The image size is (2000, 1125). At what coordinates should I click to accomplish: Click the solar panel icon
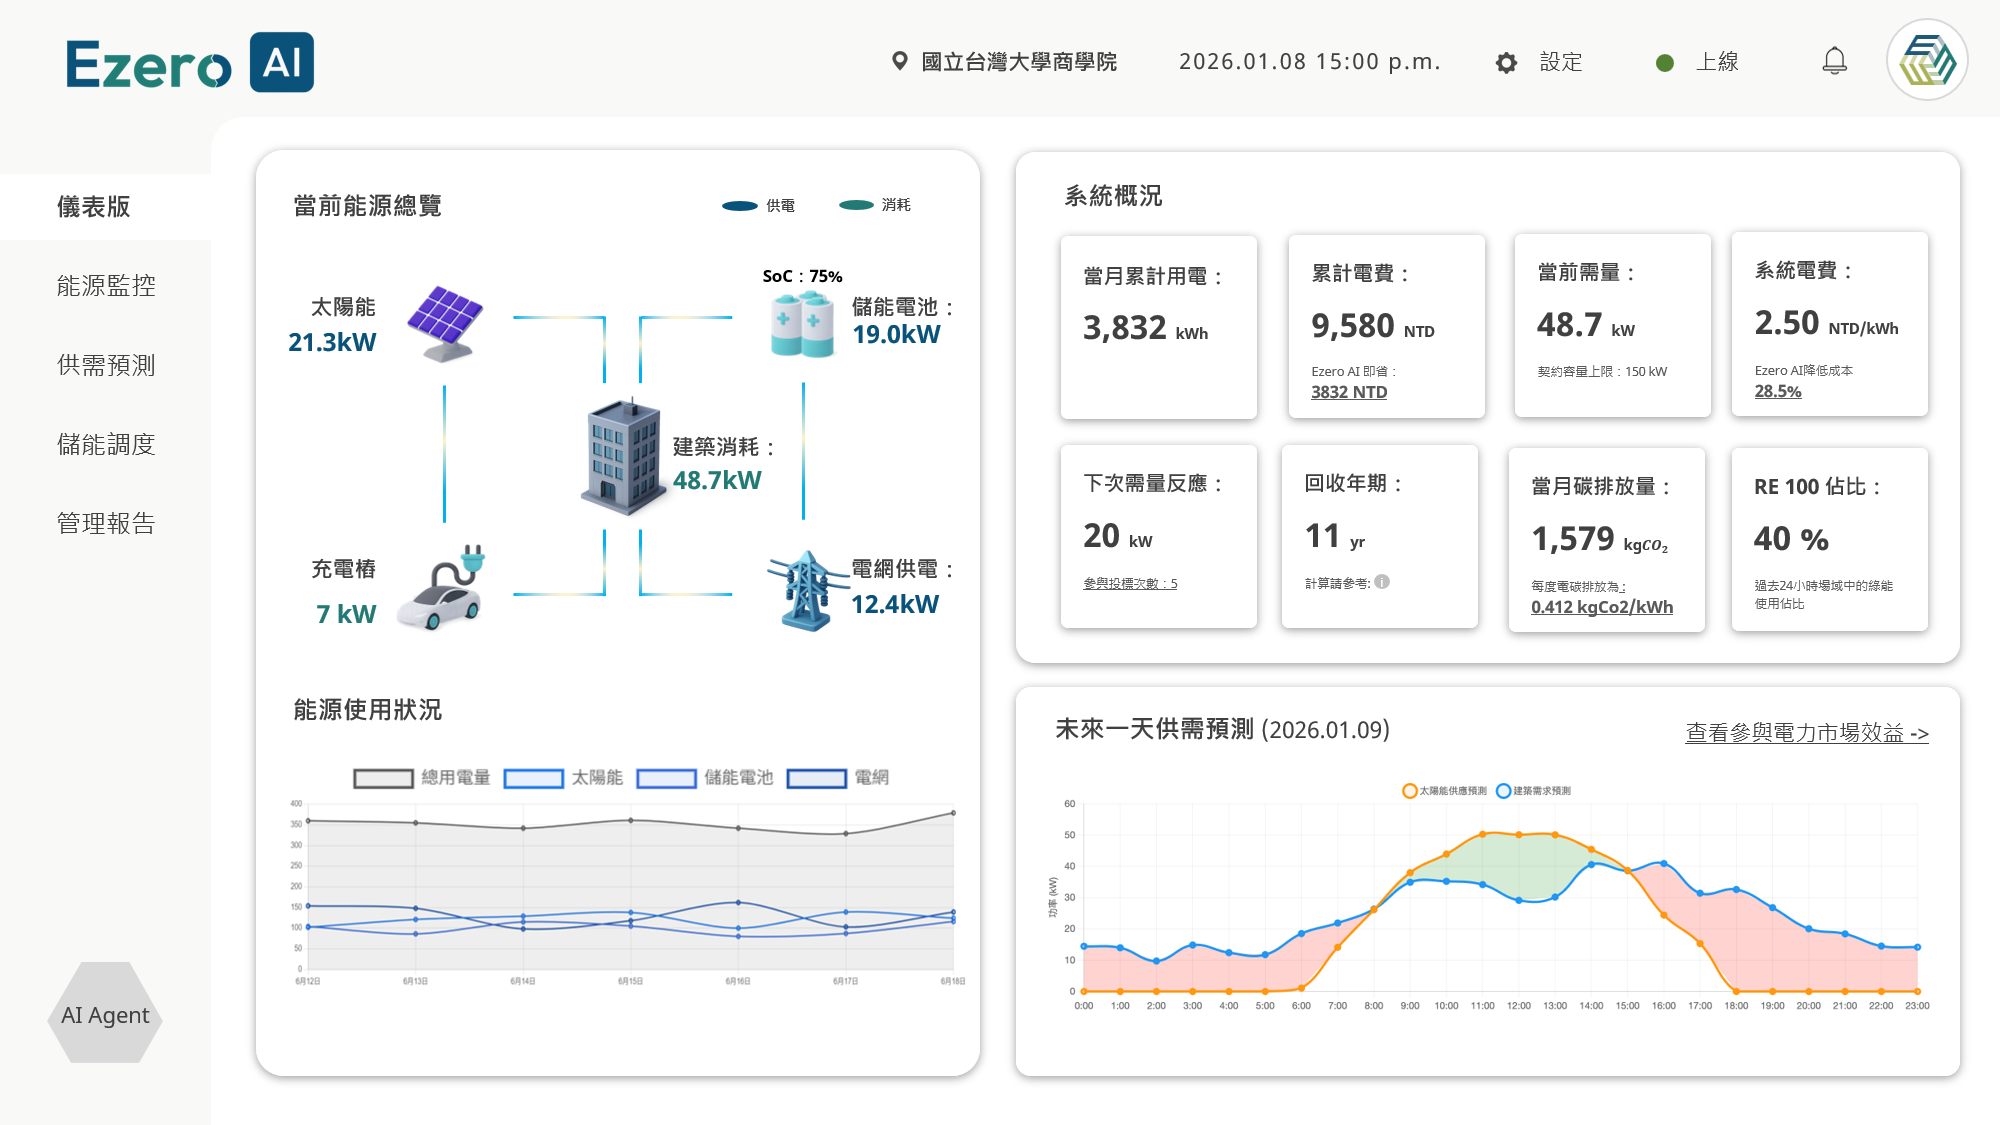[445, 323]
